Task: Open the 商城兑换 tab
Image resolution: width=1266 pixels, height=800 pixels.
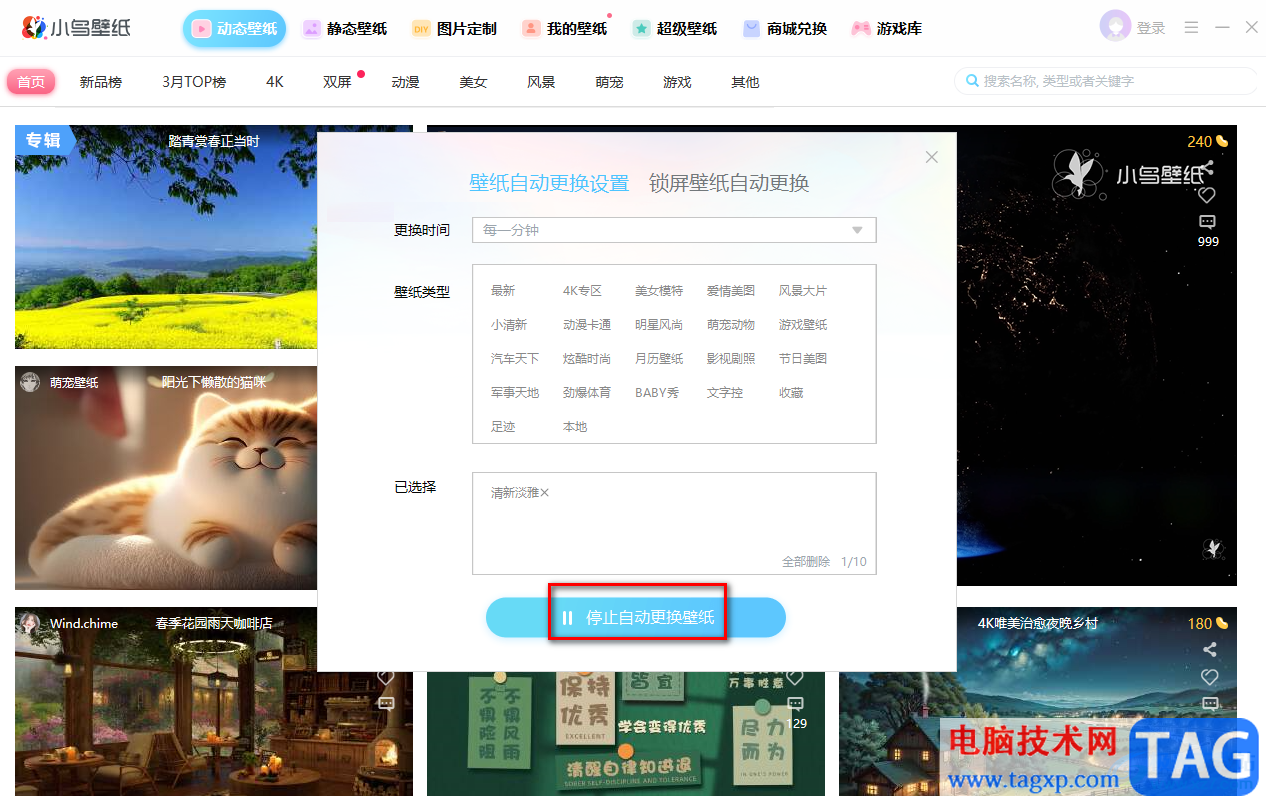Action: pos(785,29)
